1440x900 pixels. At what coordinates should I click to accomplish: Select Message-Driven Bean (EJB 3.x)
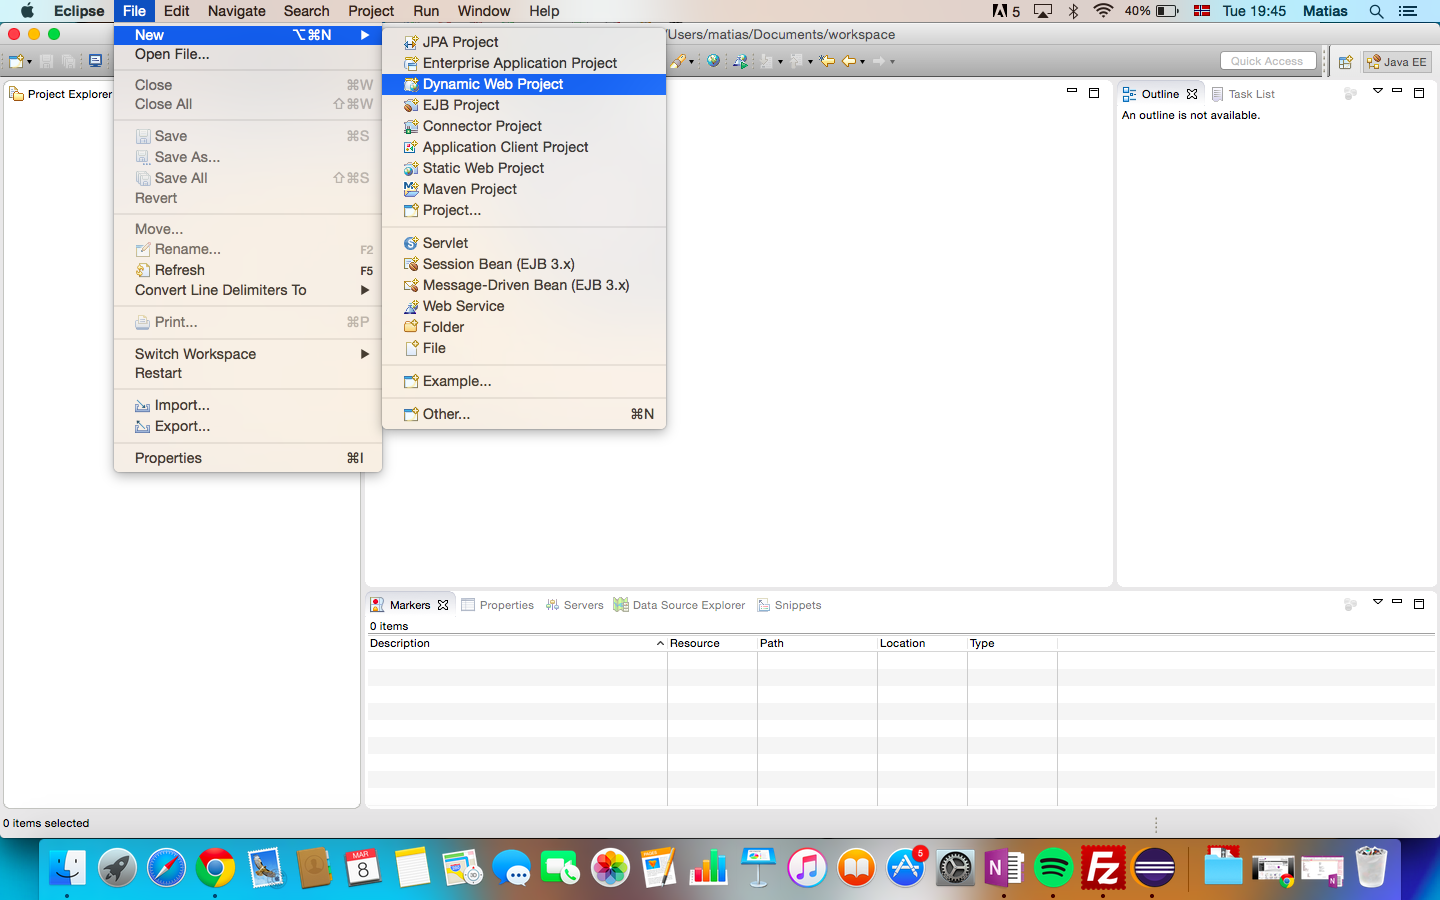pyautogui.click(x=524, y=285)
